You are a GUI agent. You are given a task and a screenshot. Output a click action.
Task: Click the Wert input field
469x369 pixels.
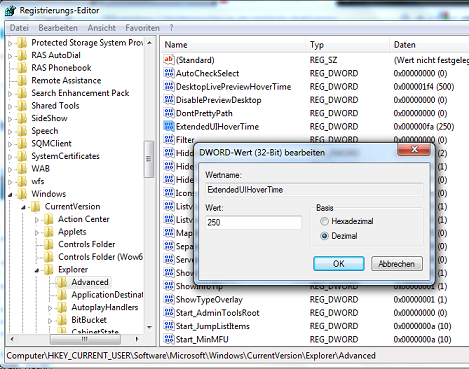(253, 222)
